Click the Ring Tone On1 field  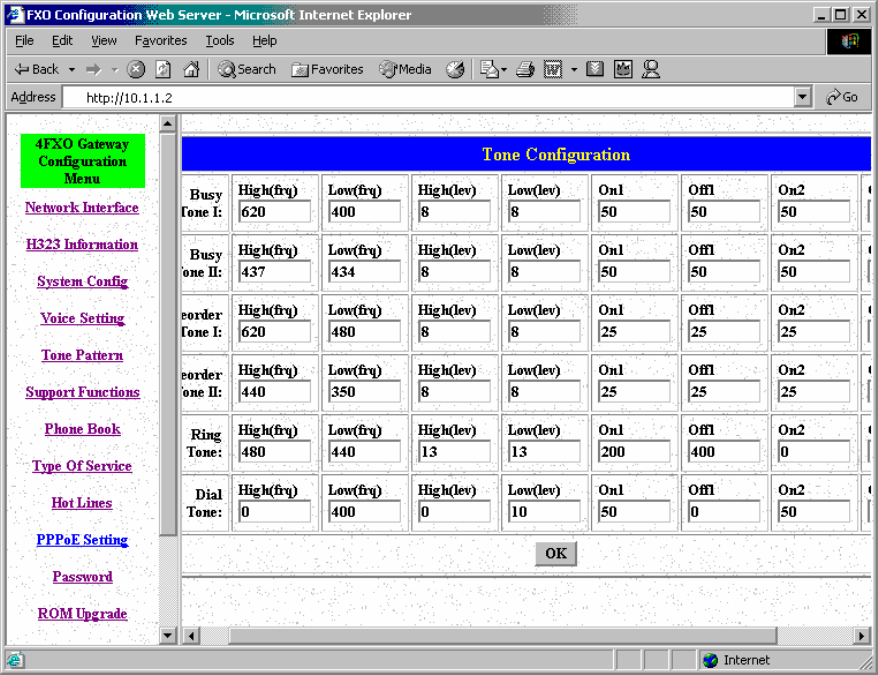[634, 452]
